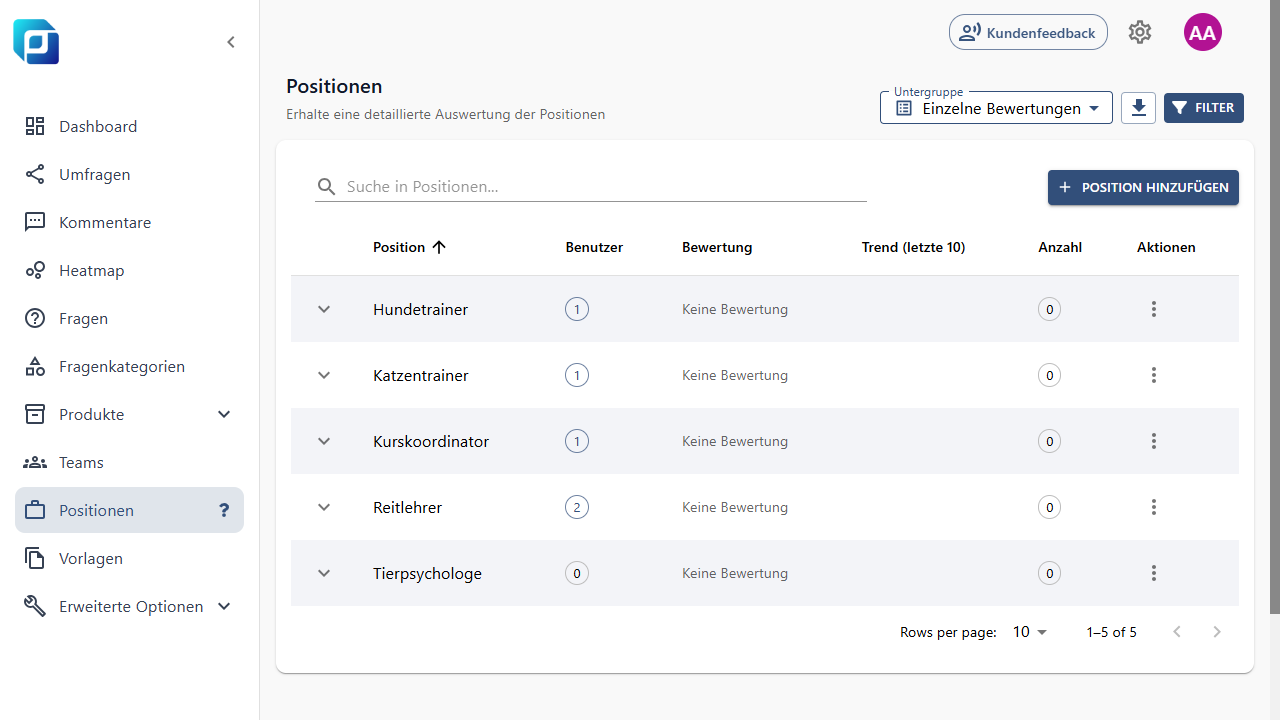Viewport: 1280px width, 720px height.
Task: Open Dashboard from the sidebar
Action: click(129, 126)
